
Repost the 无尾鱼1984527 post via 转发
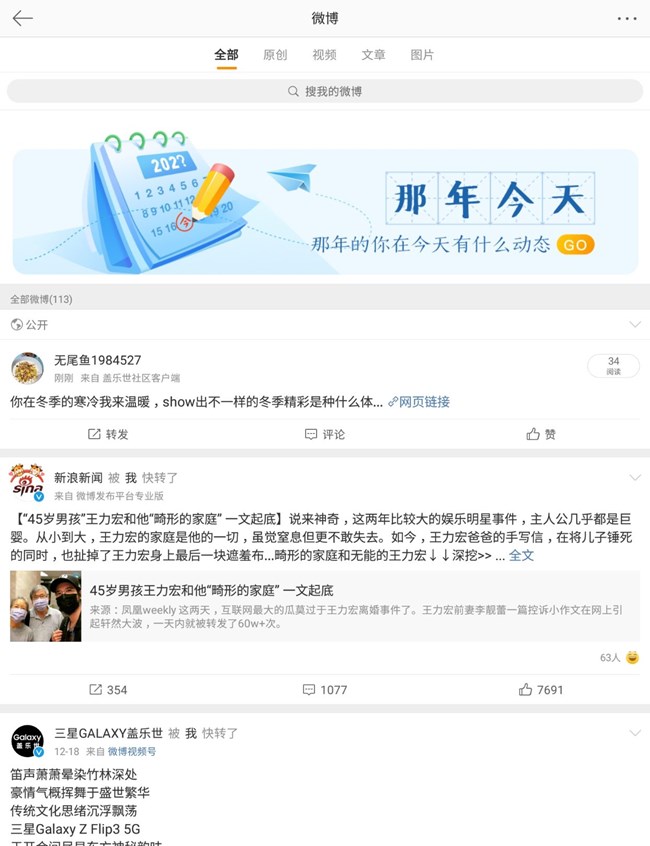[108, 434]
